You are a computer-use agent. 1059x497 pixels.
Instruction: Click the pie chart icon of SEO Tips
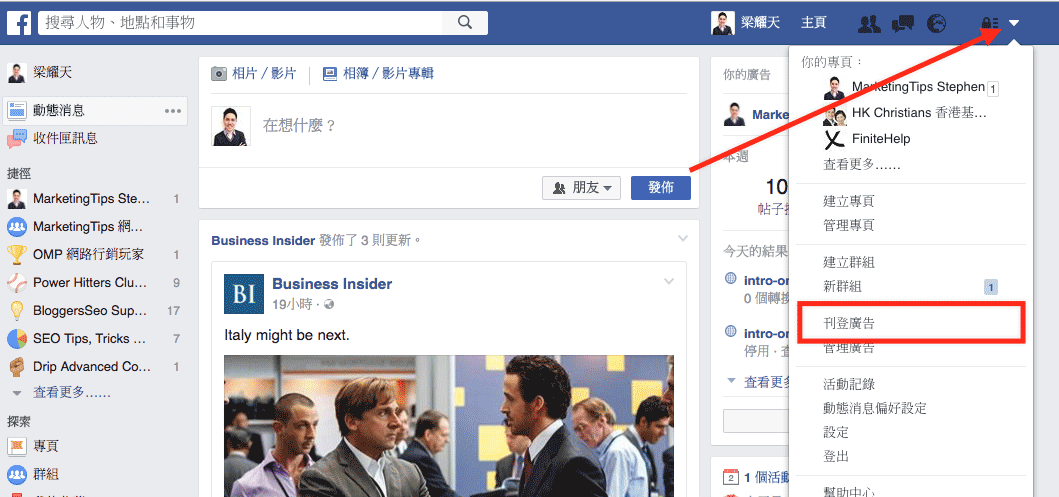click(x=16, y=338)
